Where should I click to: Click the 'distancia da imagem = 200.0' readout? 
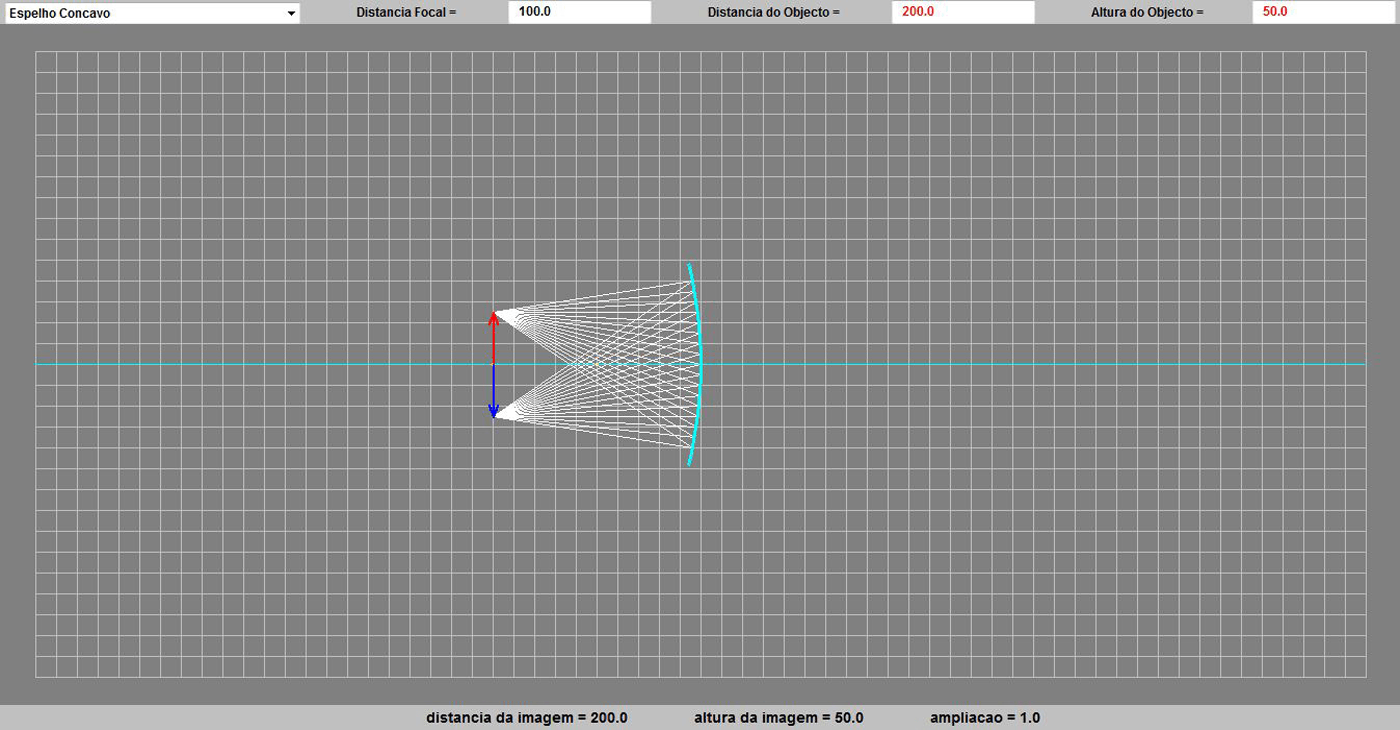coord(527,718)
